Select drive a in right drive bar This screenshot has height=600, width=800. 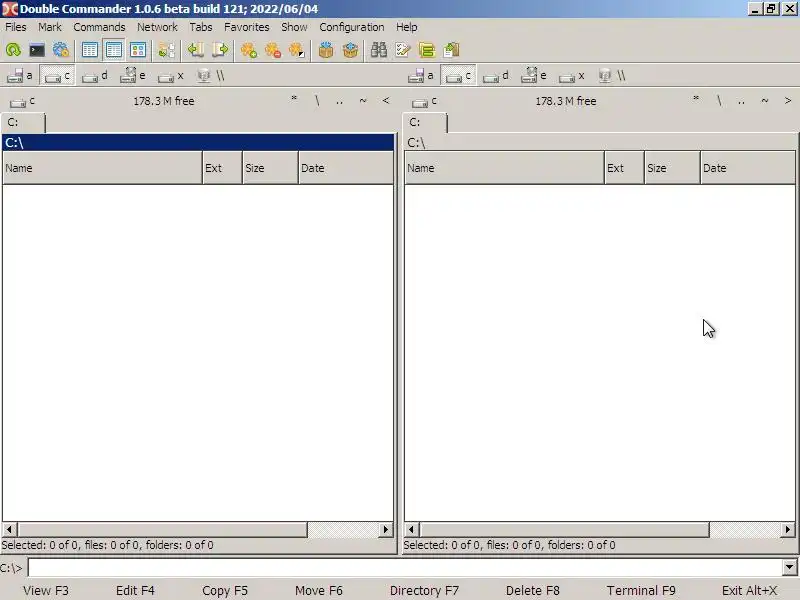[x=421, y=76]
